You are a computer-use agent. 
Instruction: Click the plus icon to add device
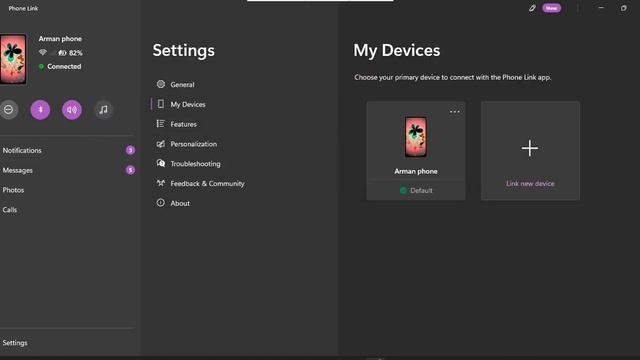530,148
